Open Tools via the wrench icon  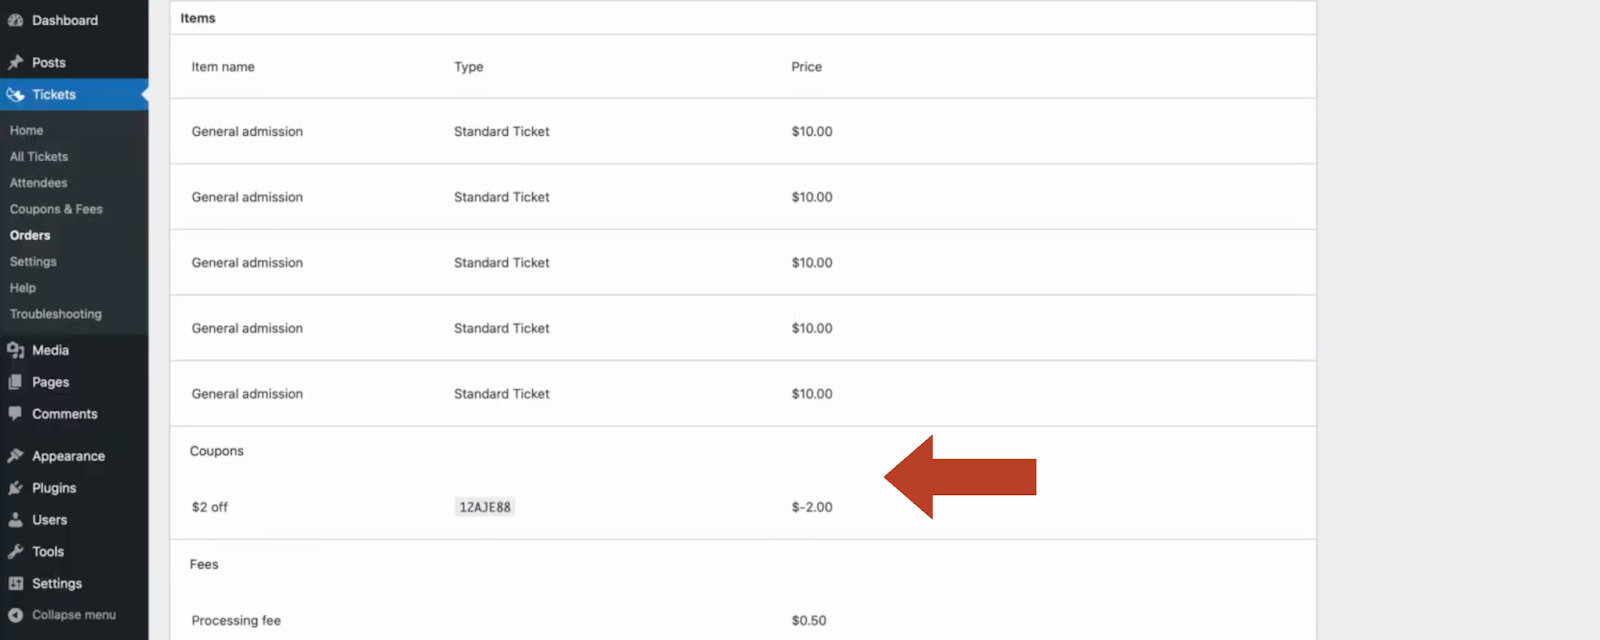pos(16,551)
